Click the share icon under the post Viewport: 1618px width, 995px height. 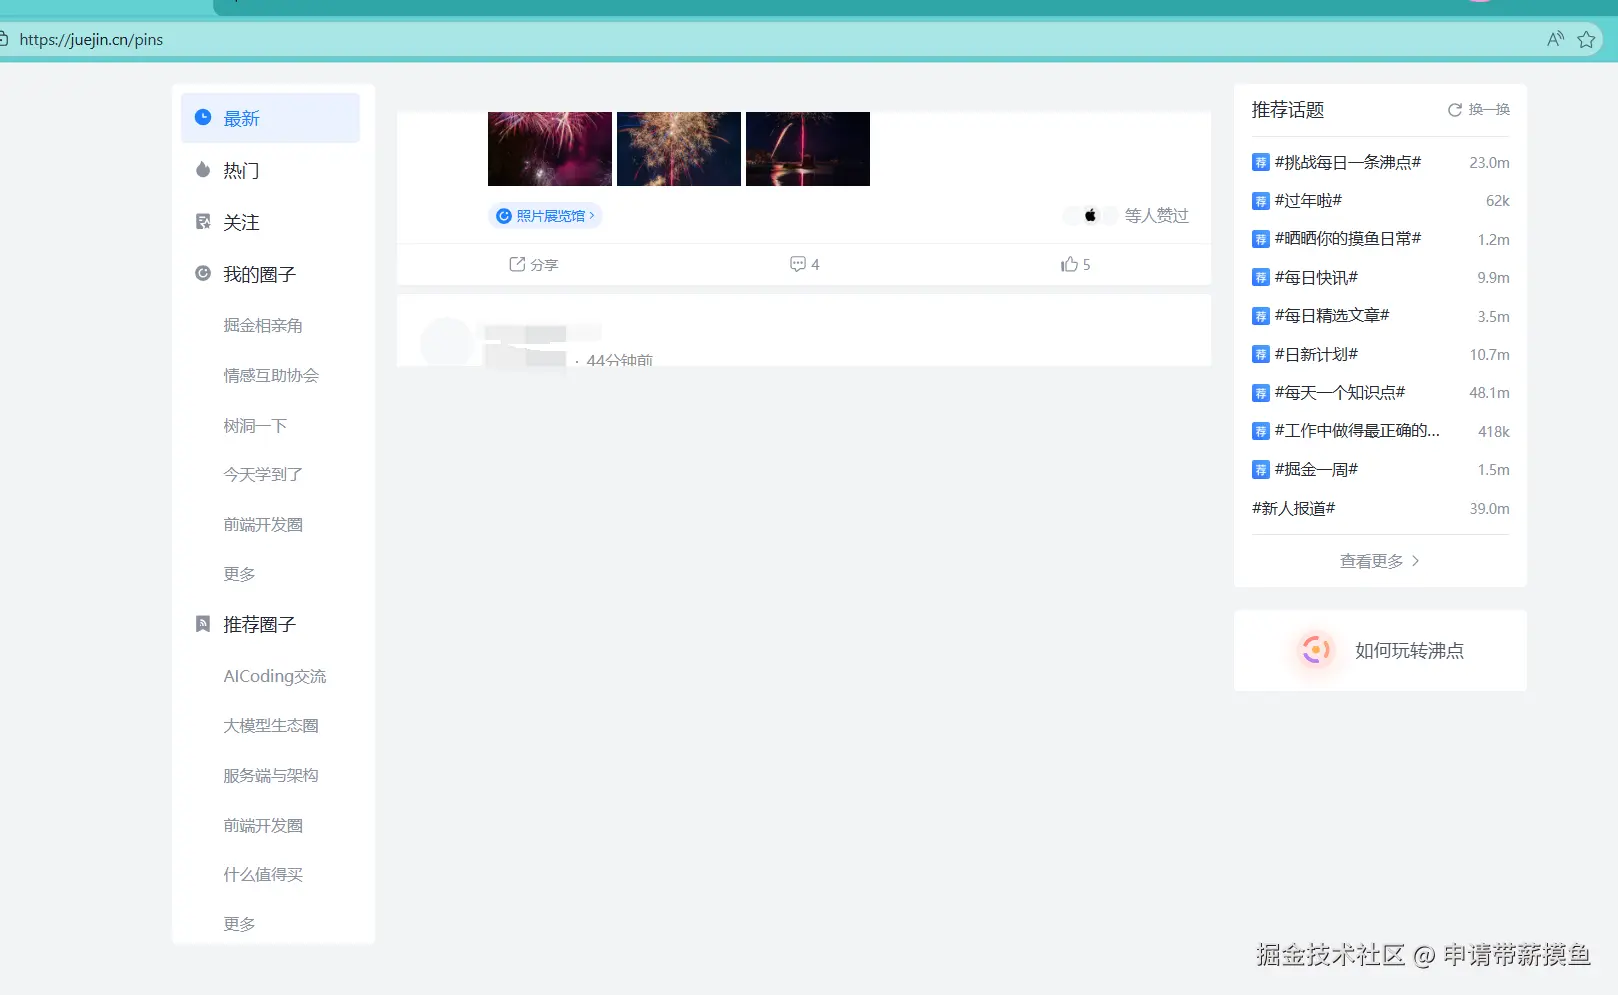tap(517, 264)
